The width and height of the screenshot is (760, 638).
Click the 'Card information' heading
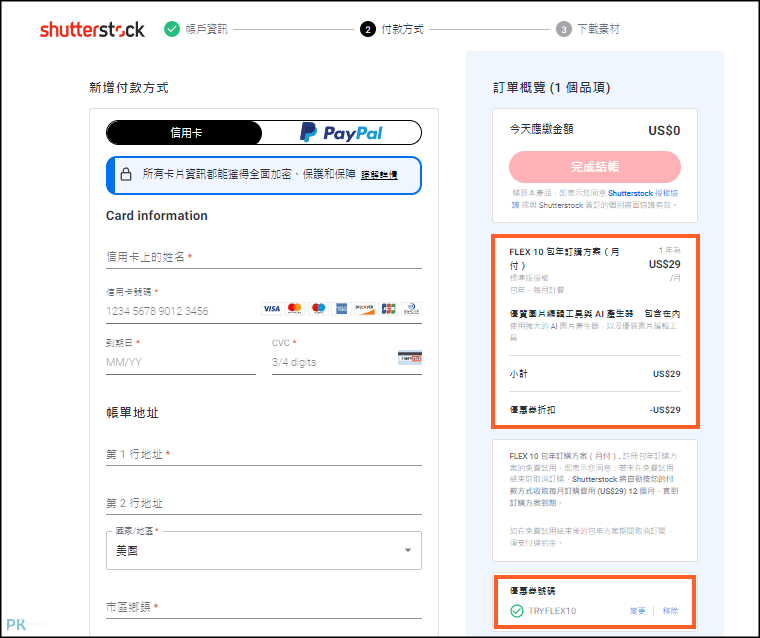pos(157,216)
